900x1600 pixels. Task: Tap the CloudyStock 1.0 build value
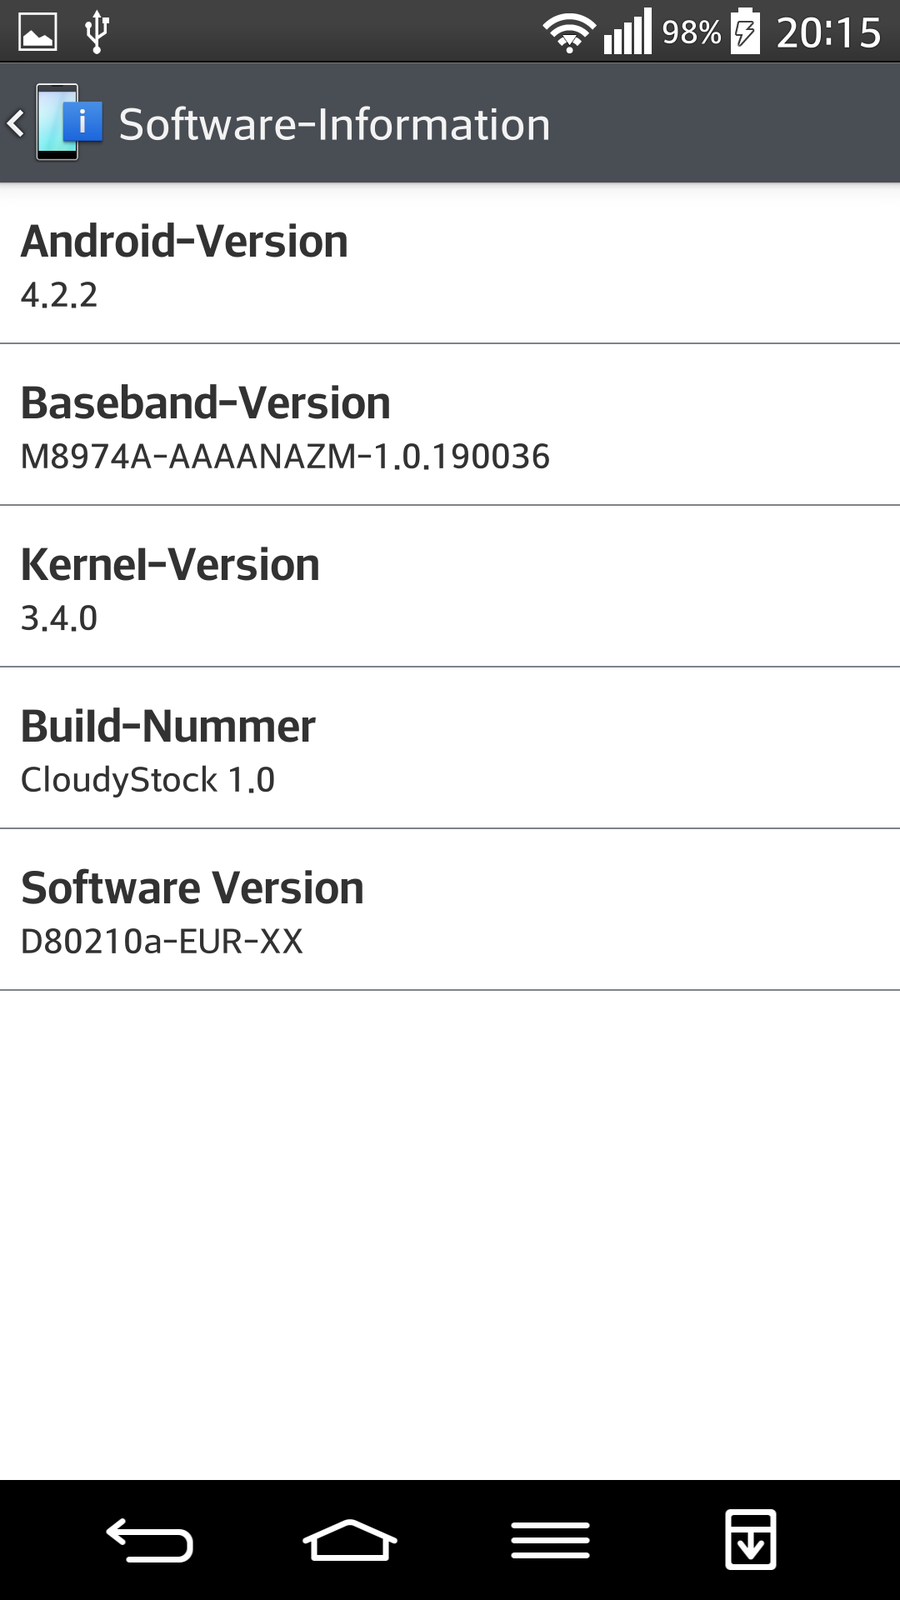[x=148, y=780]
